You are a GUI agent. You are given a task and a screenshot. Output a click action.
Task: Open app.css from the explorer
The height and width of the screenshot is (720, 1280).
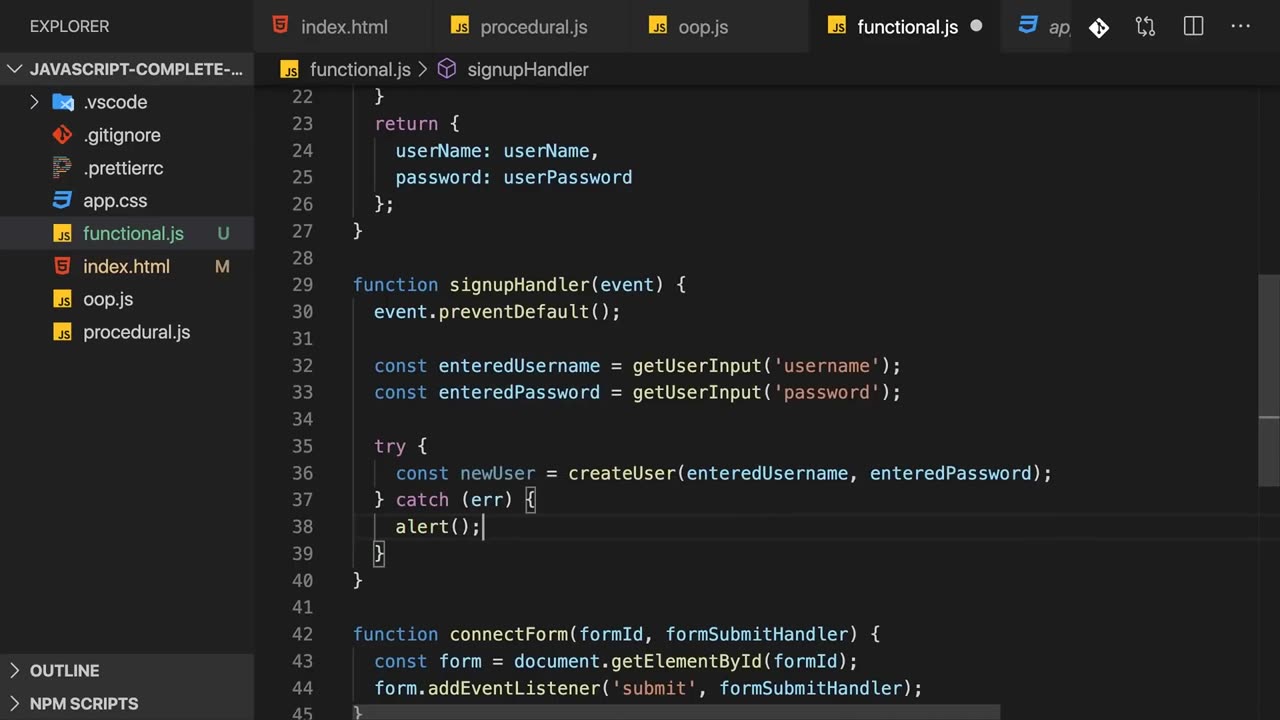(114, 200)
